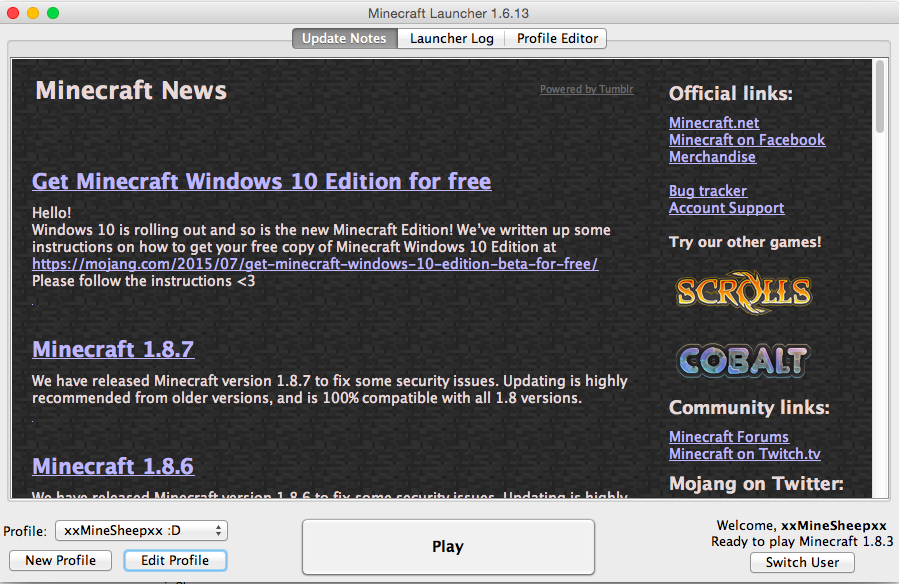Open the Minecraft on Twitch.tv link

click(x=744, y=454)
